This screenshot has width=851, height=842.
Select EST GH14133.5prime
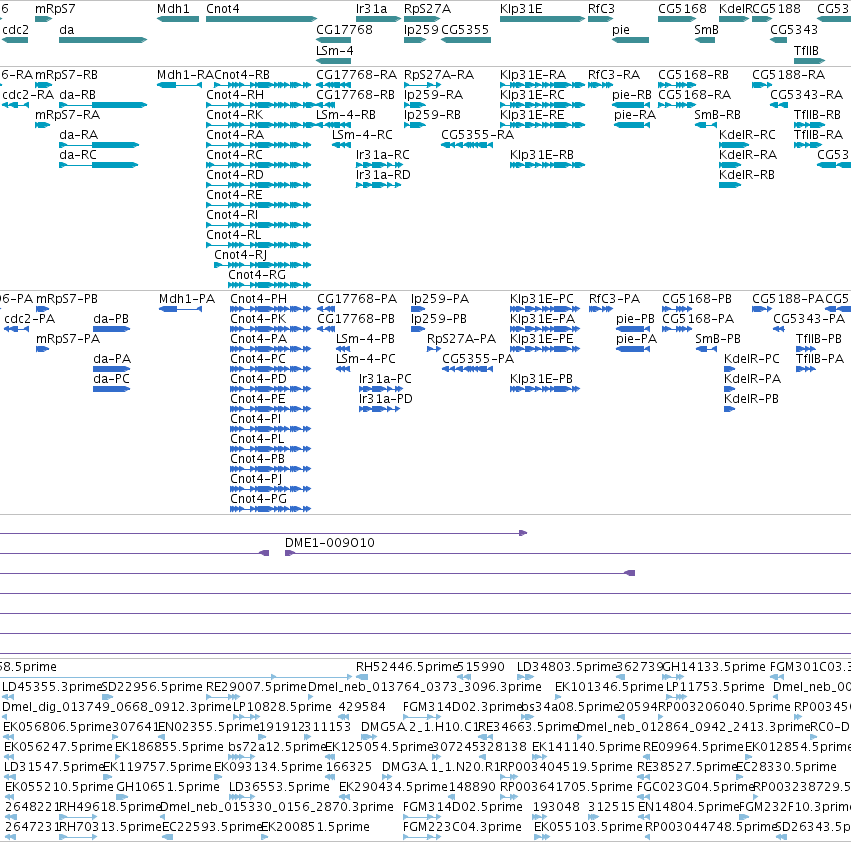[x=714, y=667]
